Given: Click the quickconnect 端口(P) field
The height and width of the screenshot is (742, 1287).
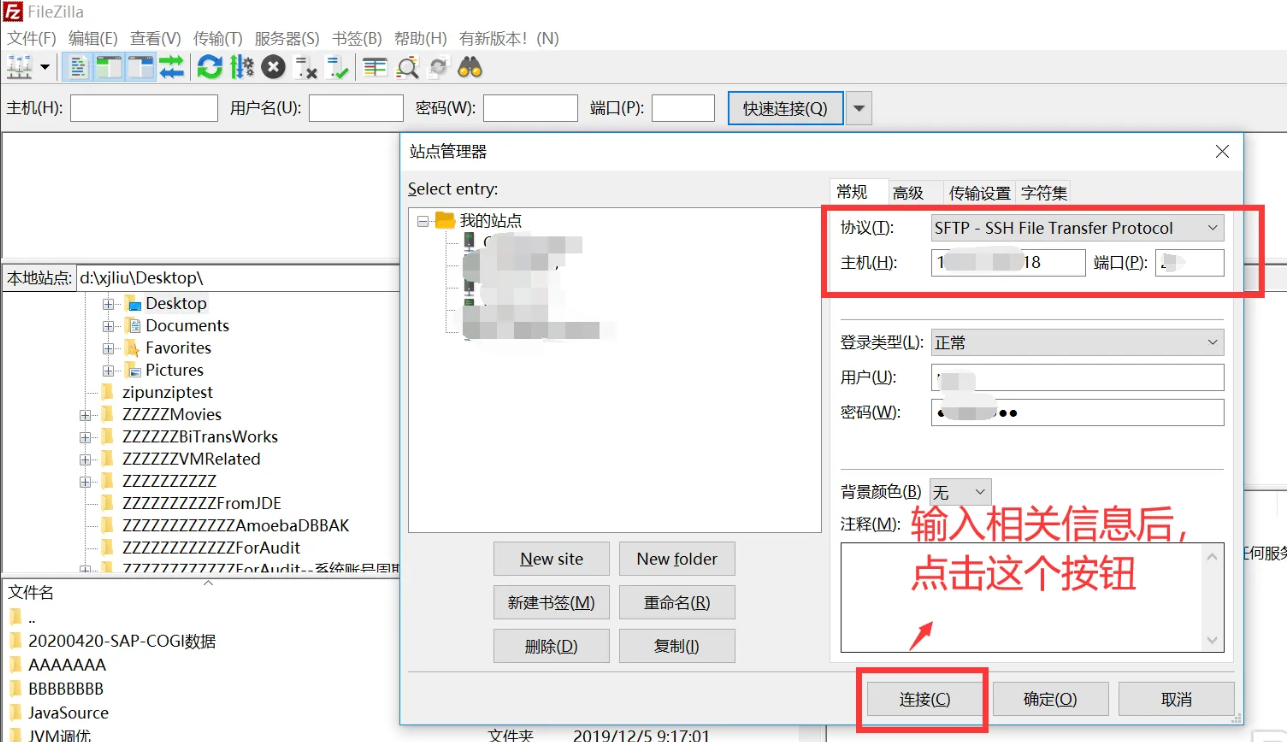Looking at the screenshot, I should 683,108.
